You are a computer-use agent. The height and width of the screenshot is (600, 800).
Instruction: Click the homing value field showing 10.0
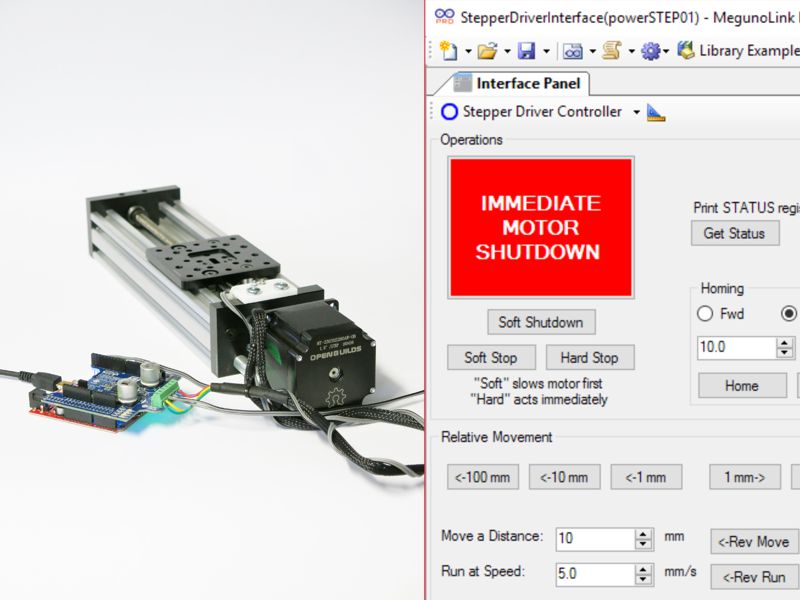tap(736, 347)
